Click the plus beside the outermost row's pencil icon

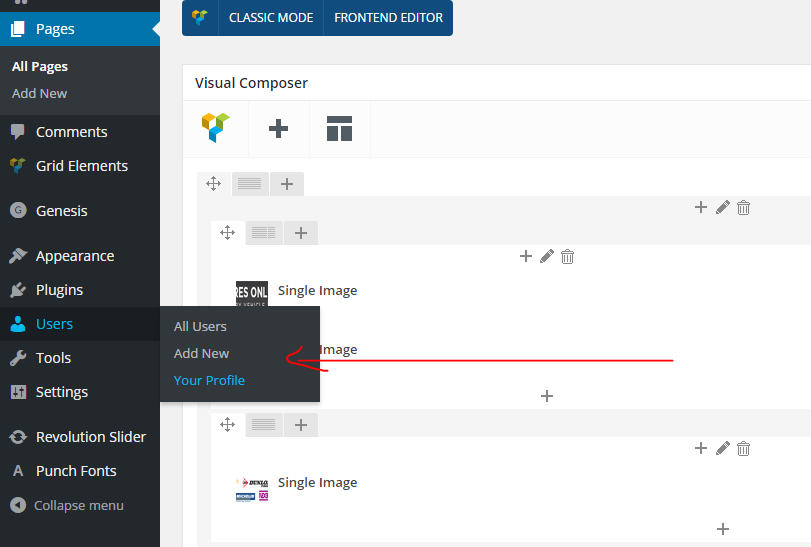pos(701,207)
